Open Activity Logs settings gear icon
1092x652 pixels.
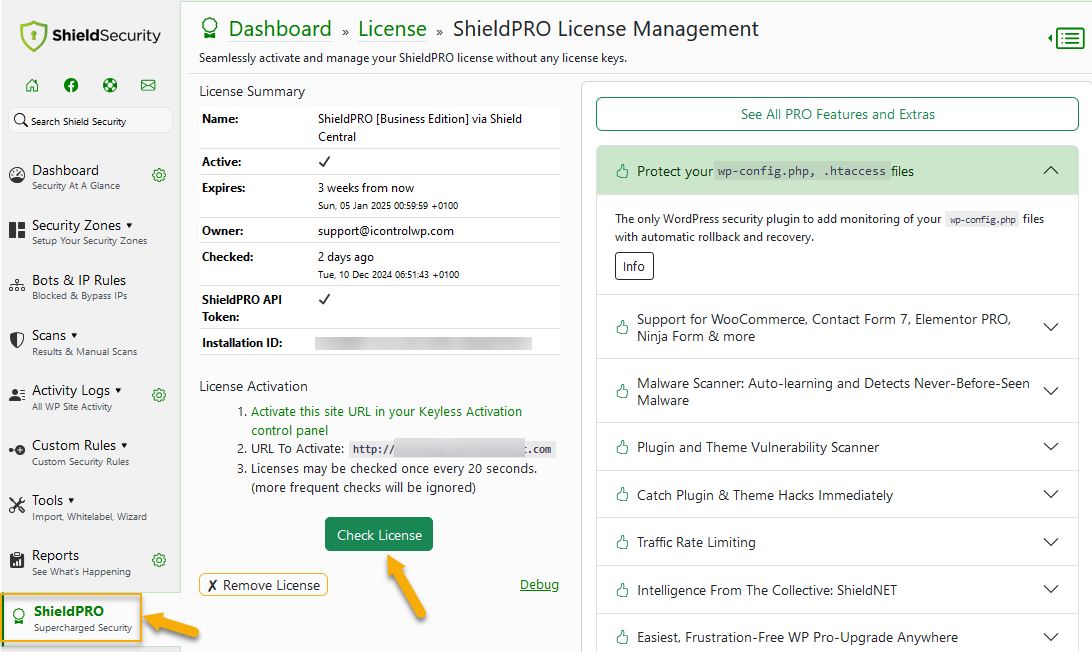click(159, 395)
